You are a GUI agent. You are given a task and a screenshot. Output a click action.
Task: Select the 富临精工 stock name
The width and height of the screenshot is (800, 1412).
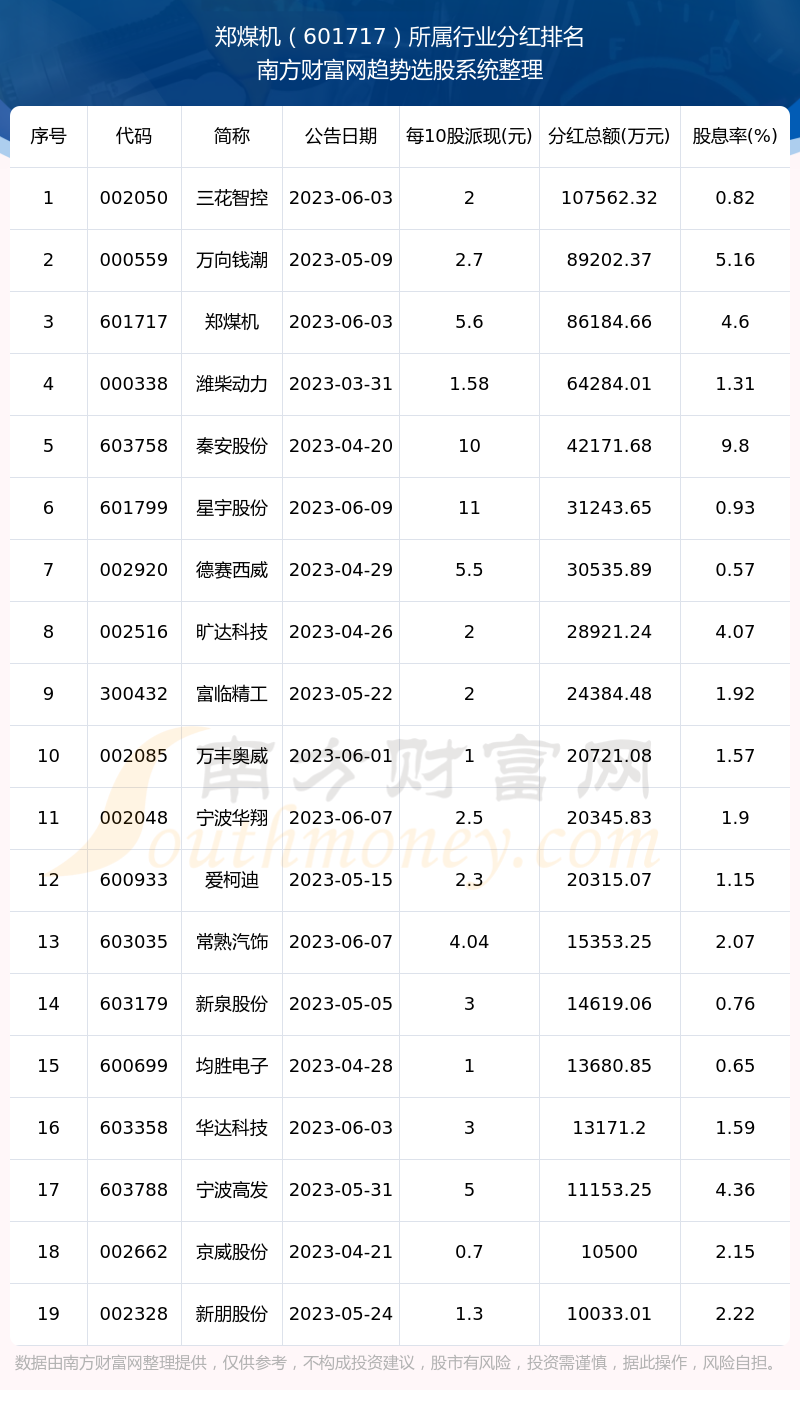232,694
